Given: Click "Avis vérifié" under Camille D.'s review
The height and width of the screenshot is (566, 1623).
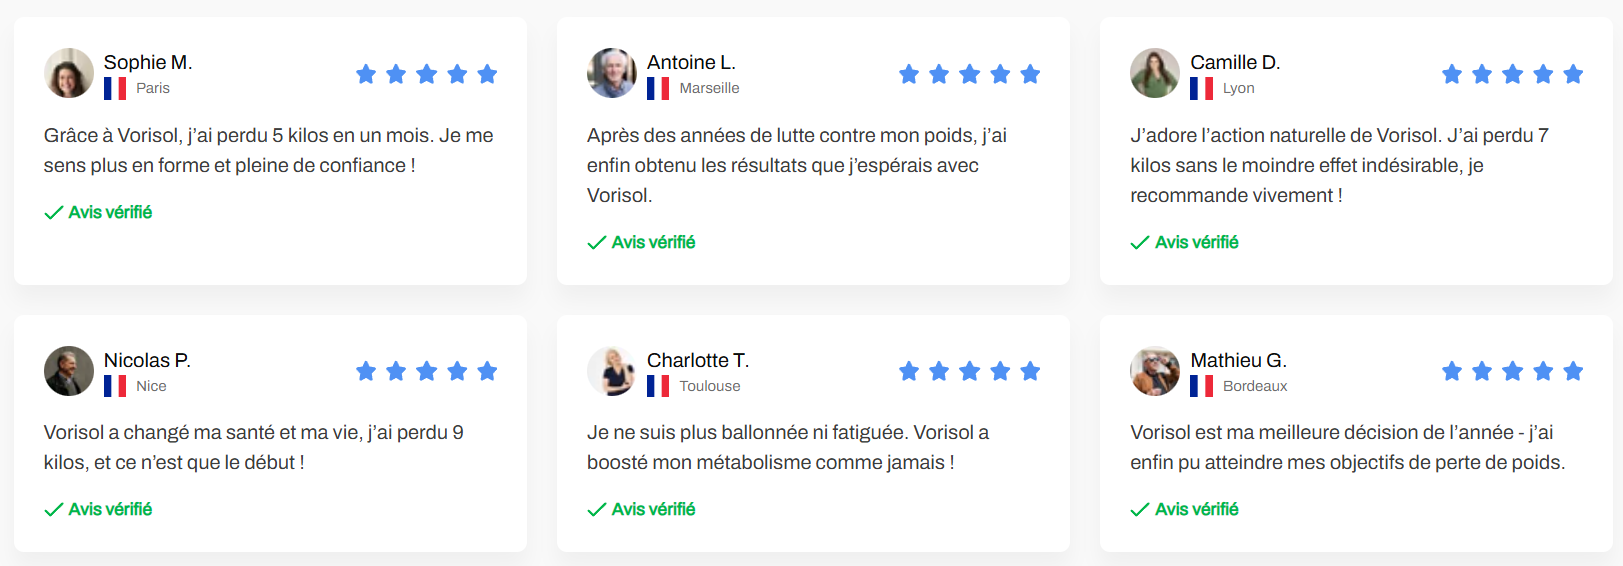Looking at the screenshot, I should (1196, 242).
